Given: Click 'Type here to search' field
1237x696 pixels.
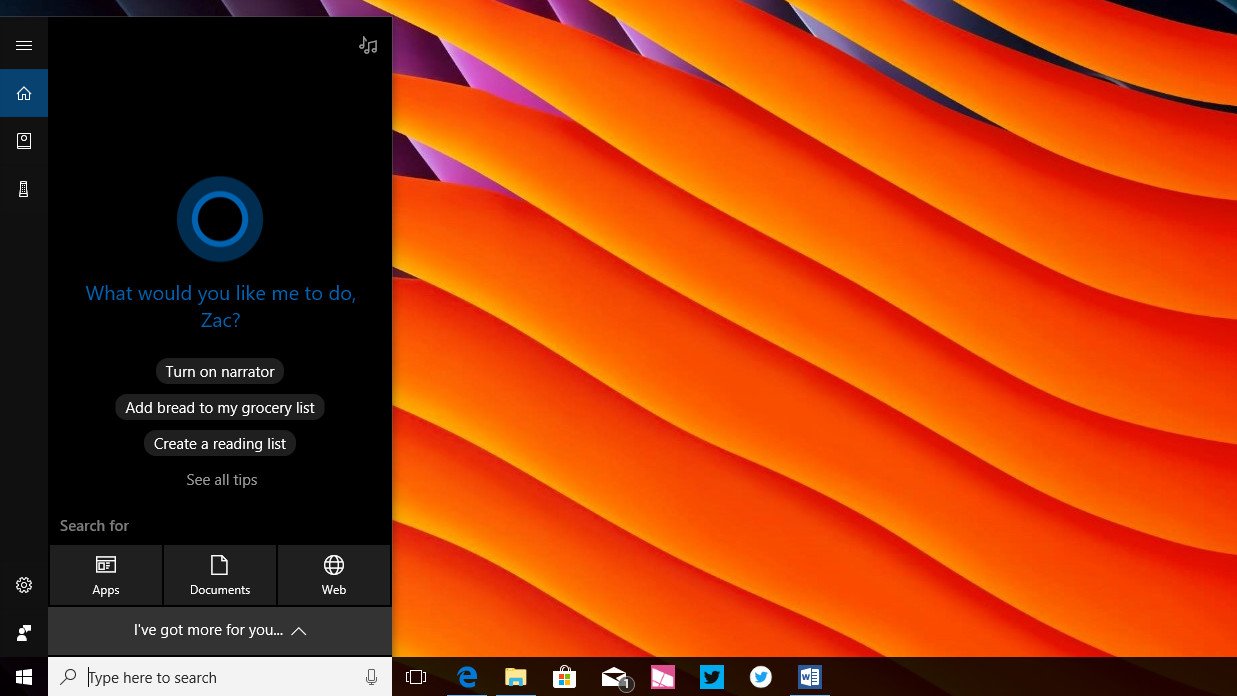Looking at the screenshot, I should click(x=220, y=677).
